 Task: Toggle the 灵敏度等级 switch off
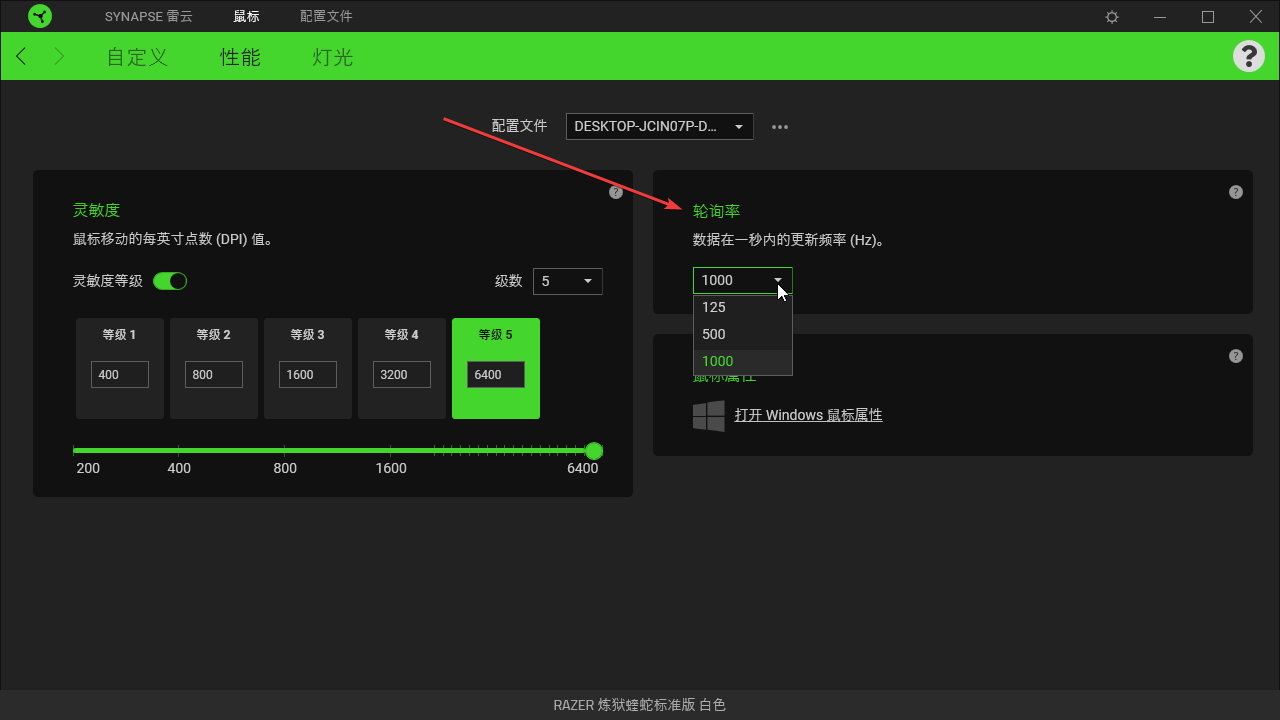[x=170, y=281]
